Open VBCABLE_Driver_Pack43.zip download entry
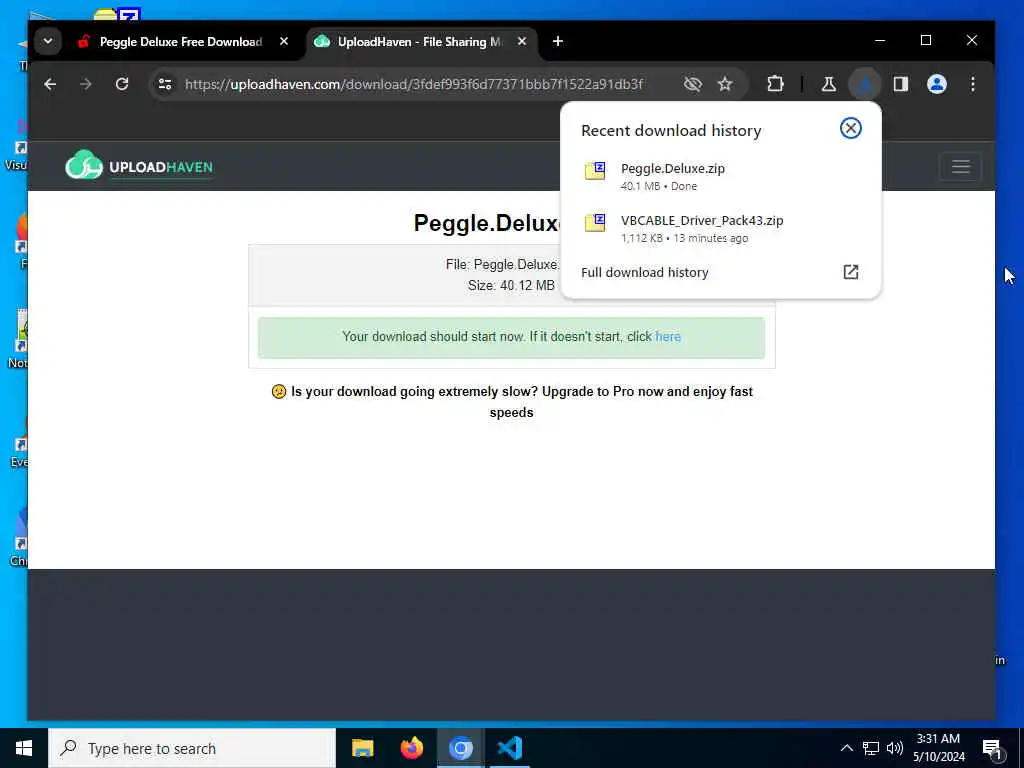The width and height of the screenshot is (1024, 768). pos(720,229)
